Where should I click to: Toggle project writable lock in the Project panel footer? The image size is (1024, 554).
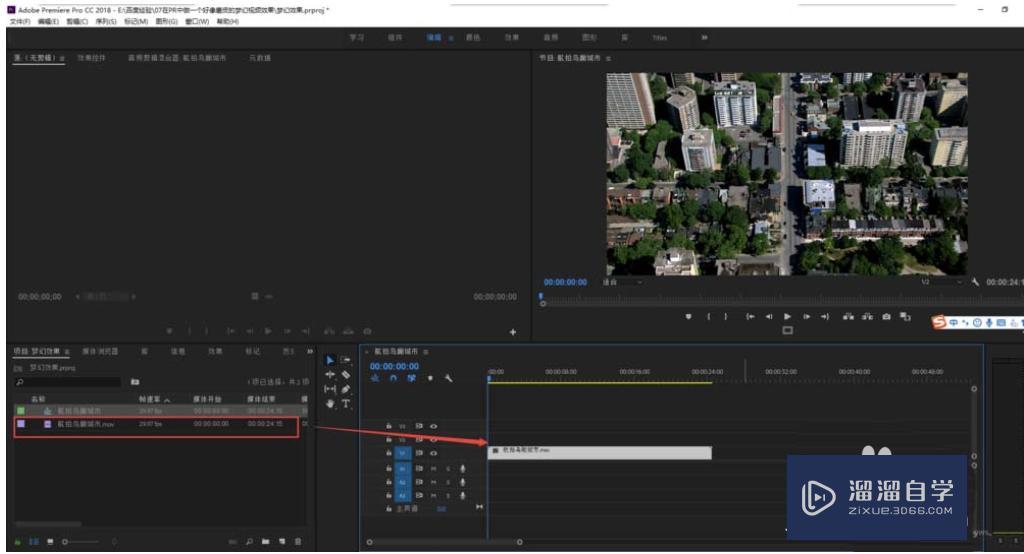click(x=18, y=542)
